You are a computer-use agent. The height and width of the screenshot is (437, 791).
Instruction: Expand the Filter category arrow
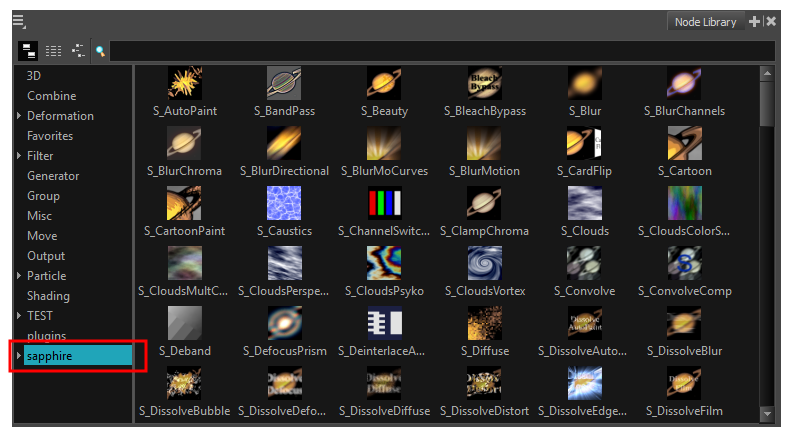tap(19, 156)
